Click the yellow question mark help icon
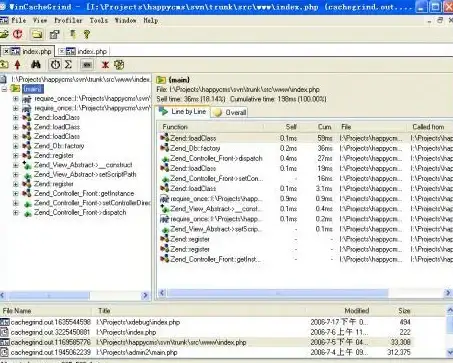453x363 pixels. point(87,34)
